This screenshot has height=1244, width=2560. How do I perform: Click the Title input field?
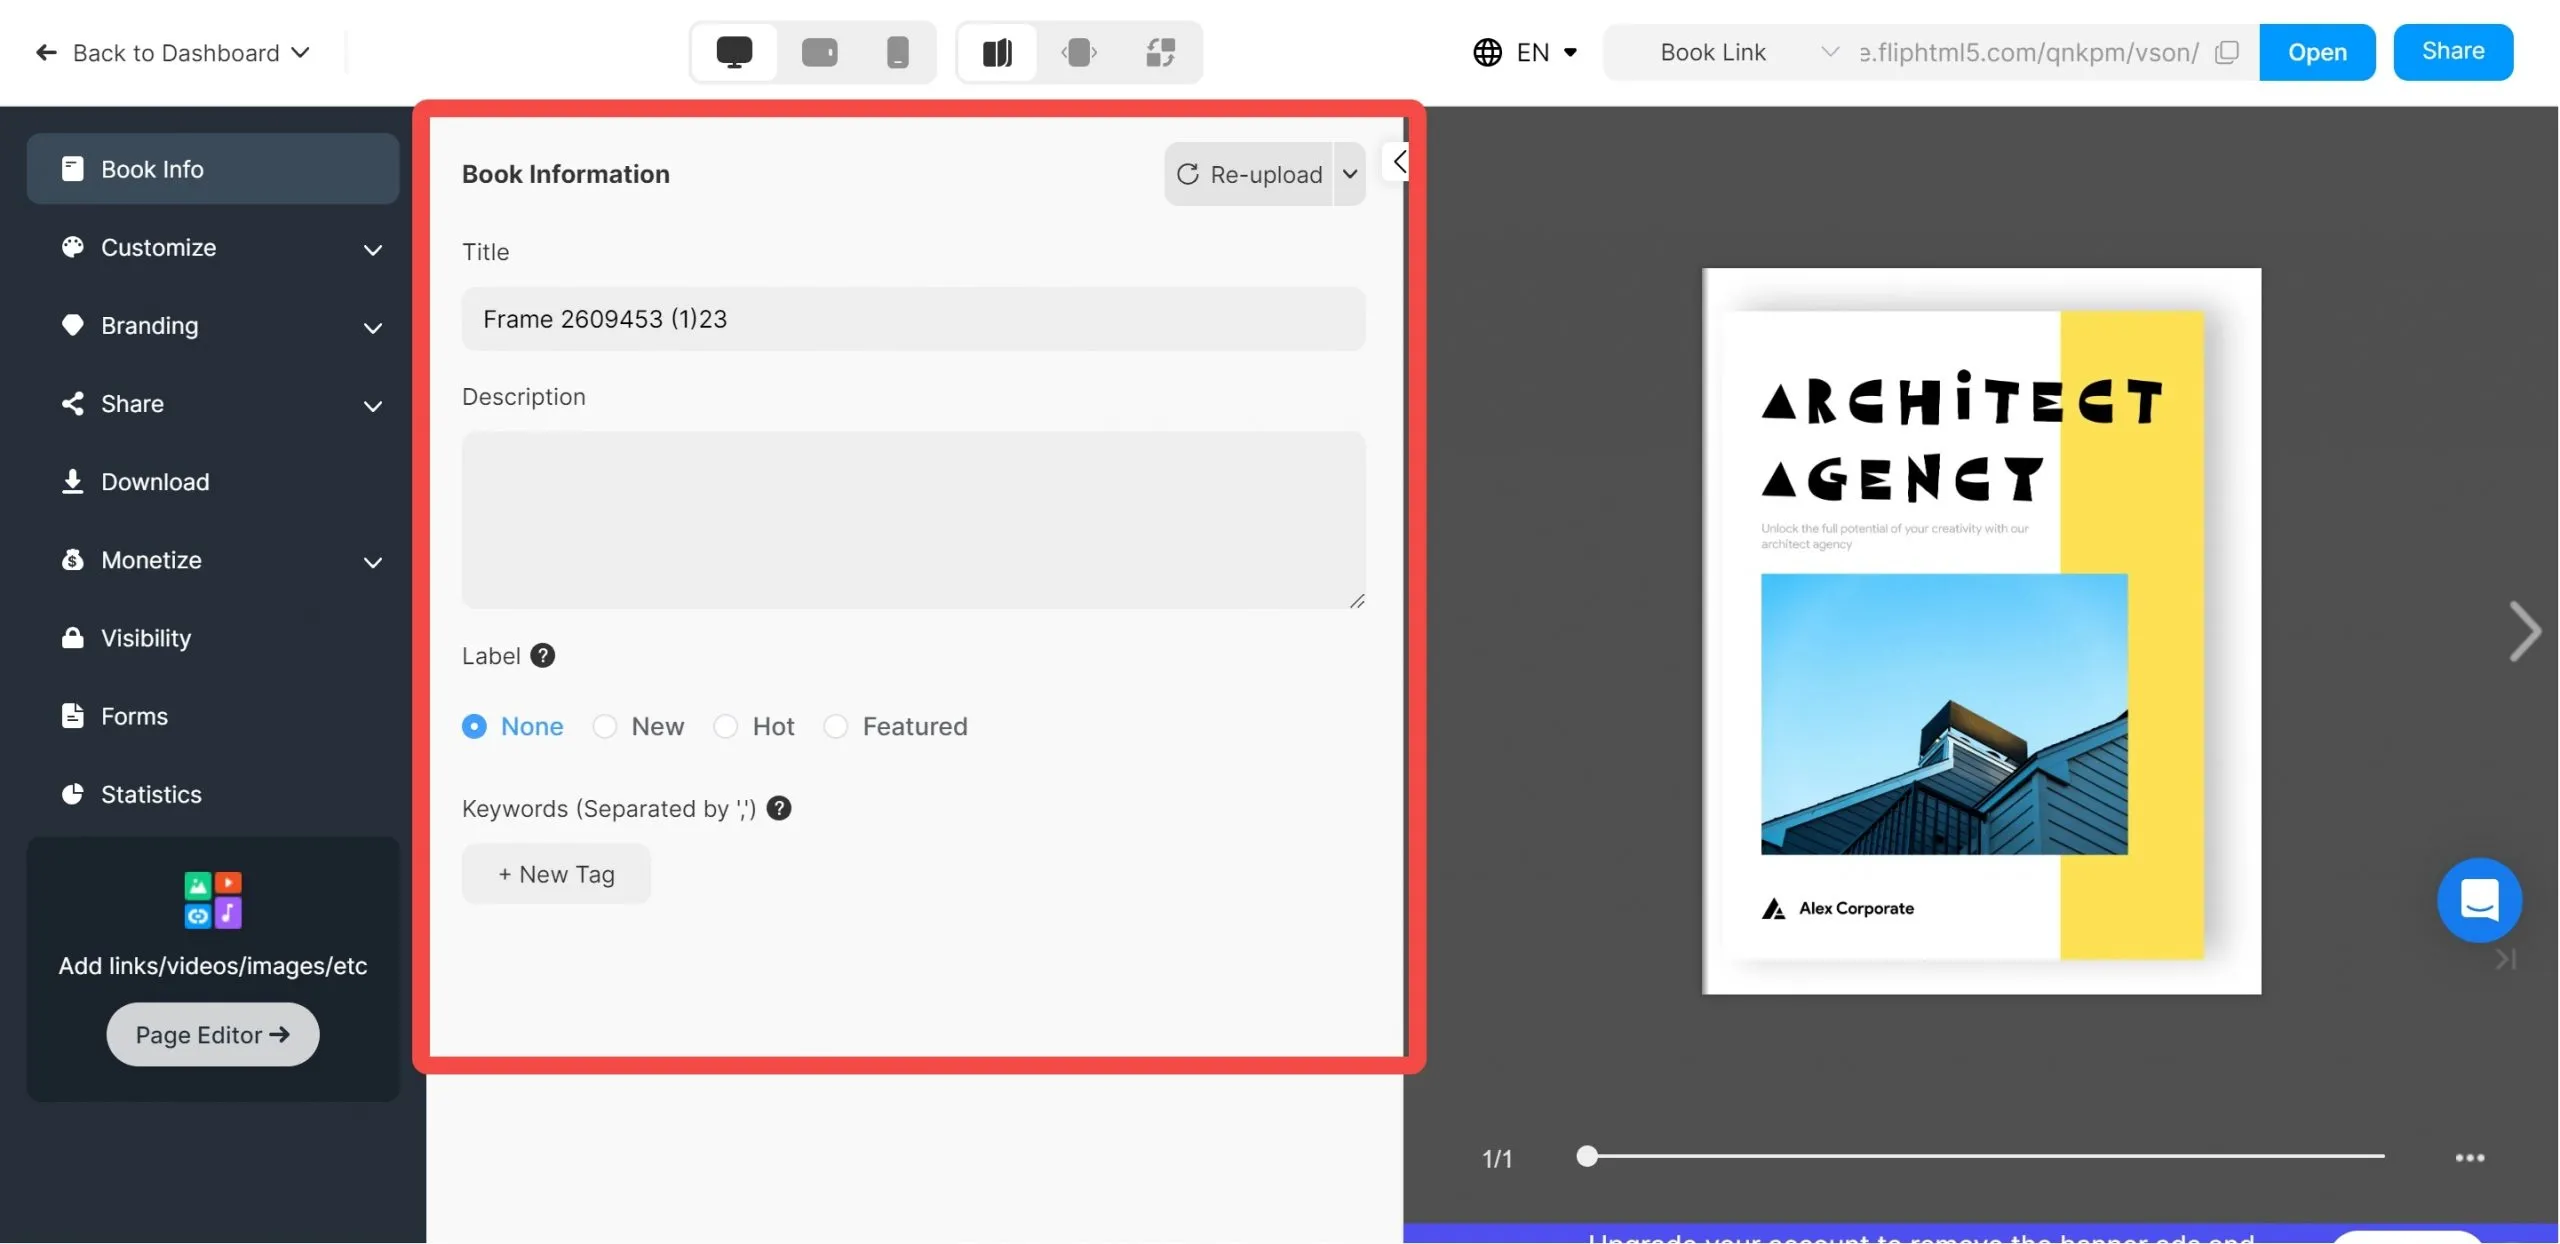(x=912, y=318)
